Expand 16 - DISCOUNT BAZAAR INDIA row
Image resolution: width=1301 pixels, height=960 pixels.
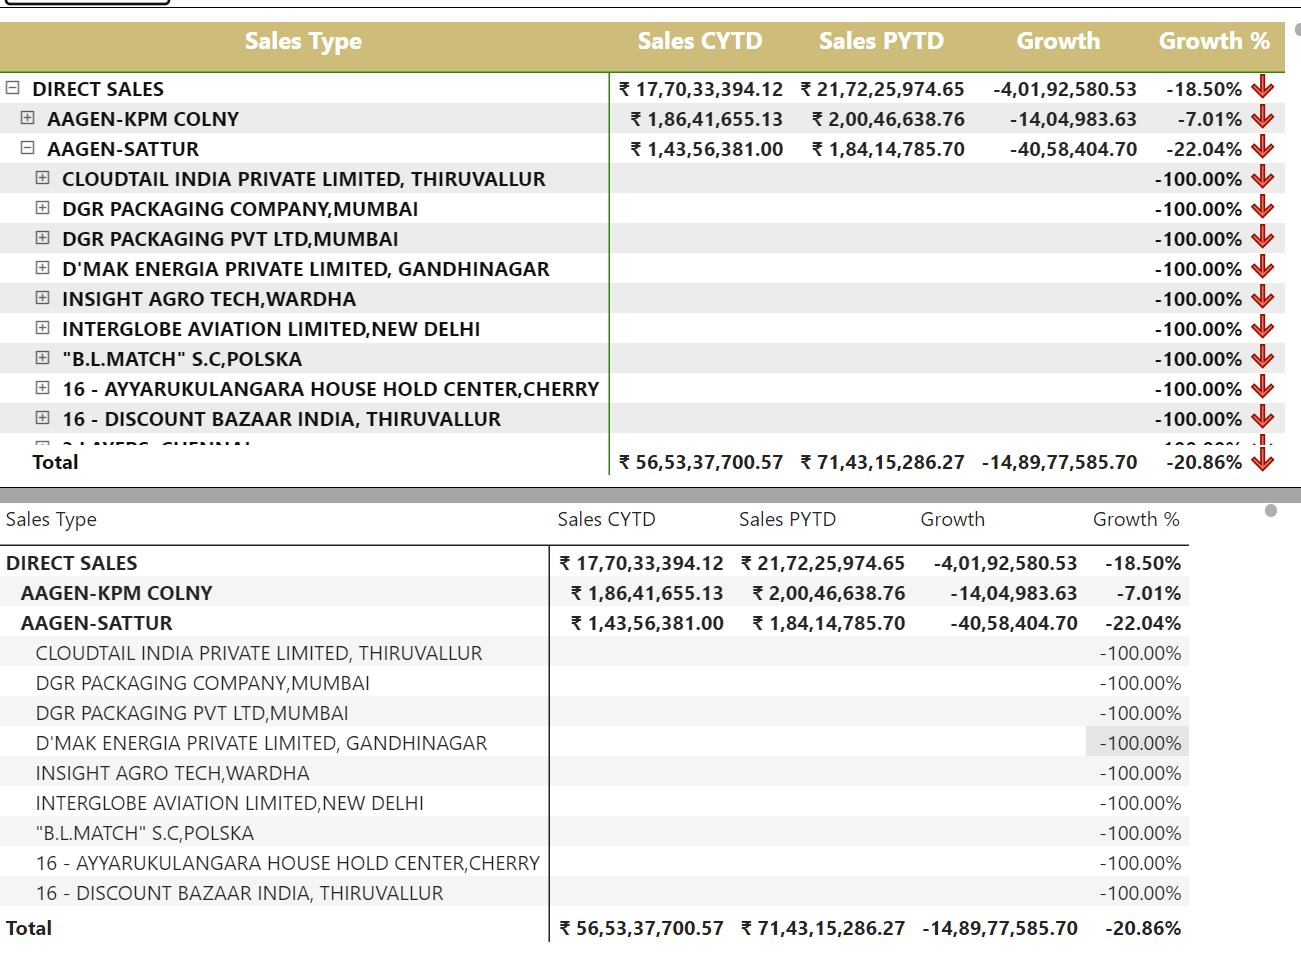click(x=42, y=418)
